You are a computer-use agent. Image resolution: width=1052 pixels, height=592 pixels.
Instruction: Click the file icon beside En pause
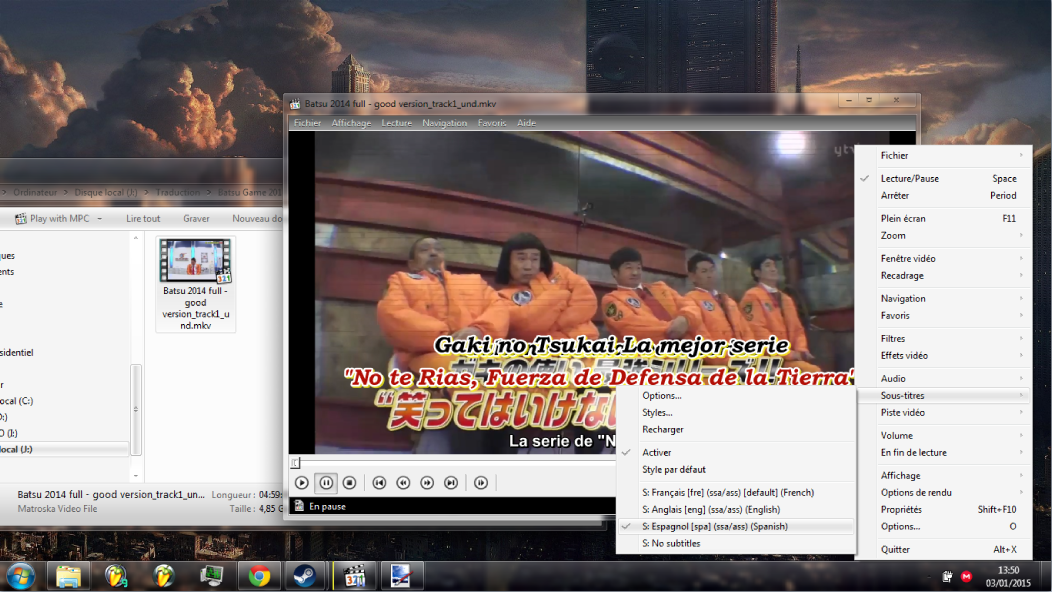[299, 506]
